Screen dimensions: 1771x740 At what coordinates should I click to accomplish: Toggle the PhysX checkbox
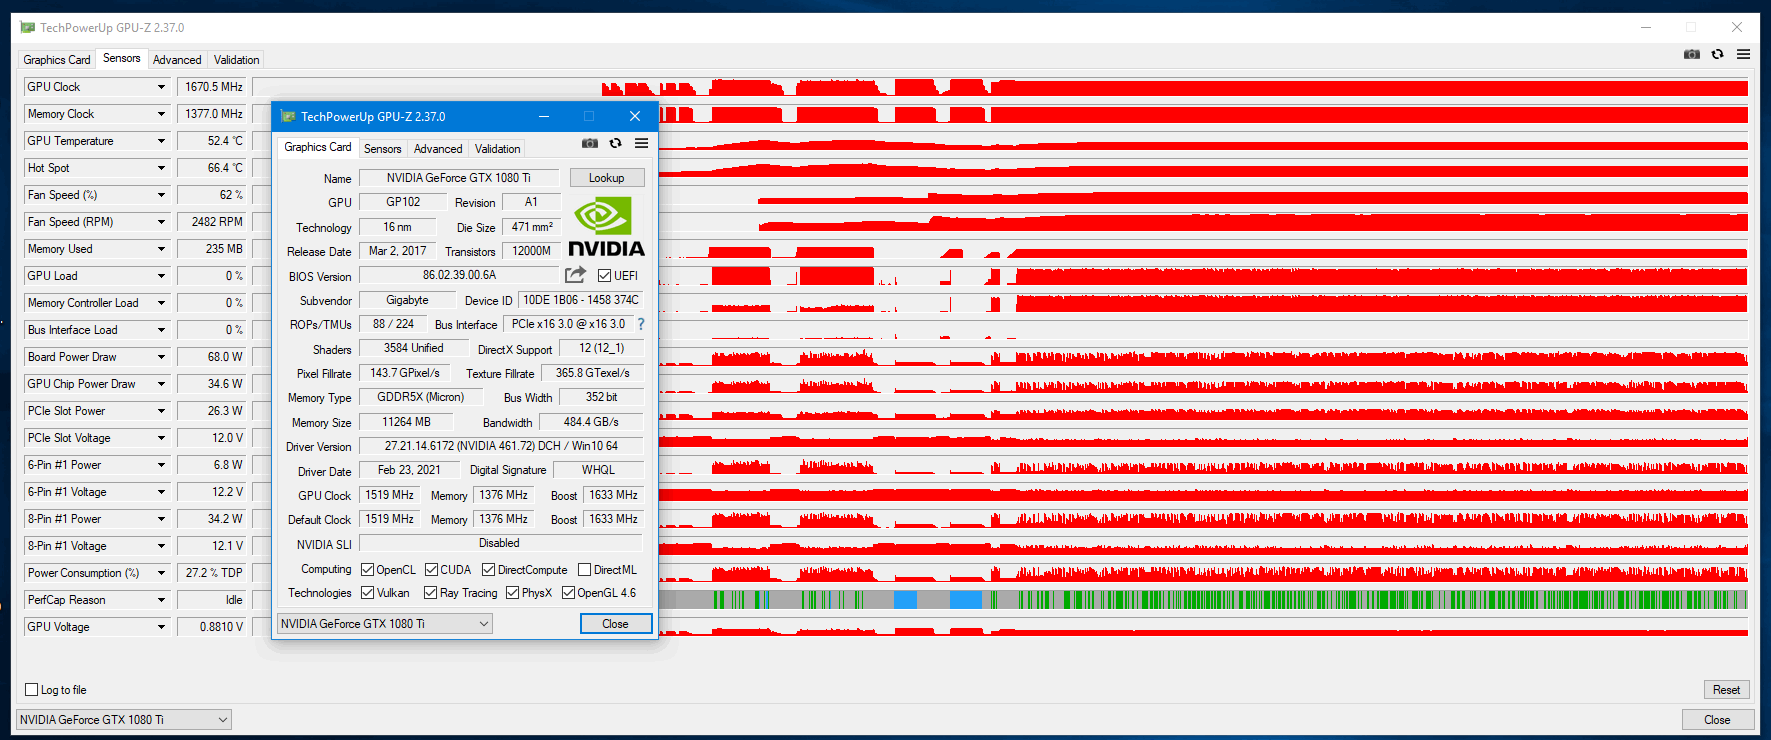click(512, 593)
